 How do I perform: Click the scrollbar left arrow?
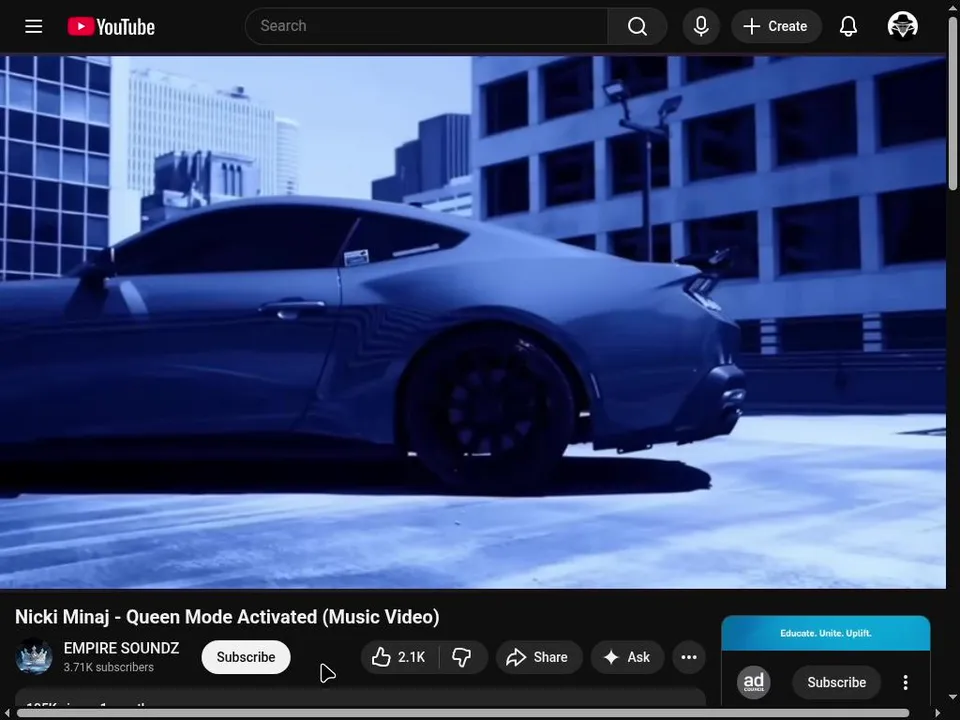[6, 713]
